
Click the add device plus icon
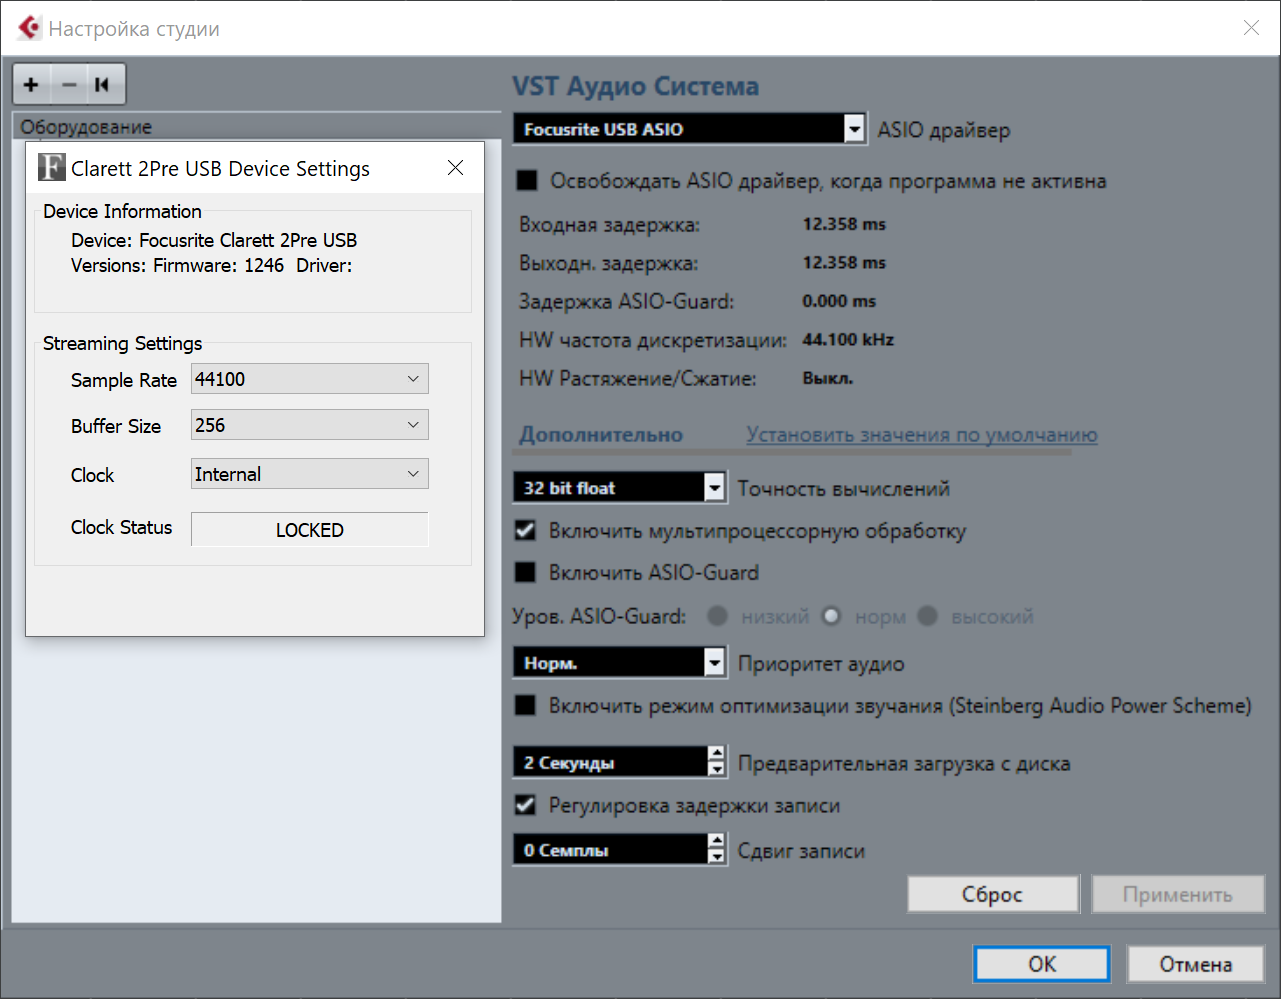tap(31, 85)
